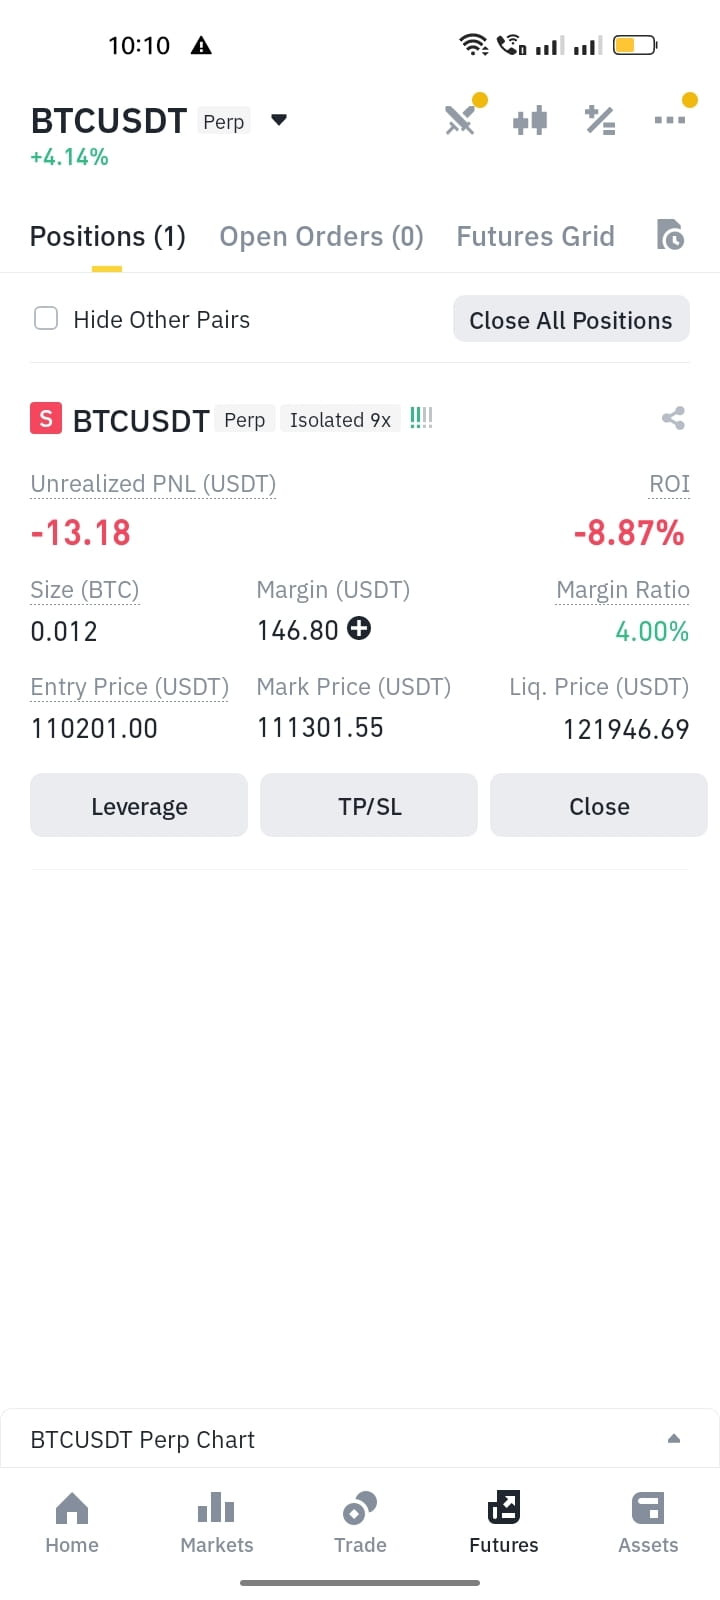Image resolution: width=720 pixels, height=1600 pixels.
Task: Open the candlestick chart icon
Action: 530,121
